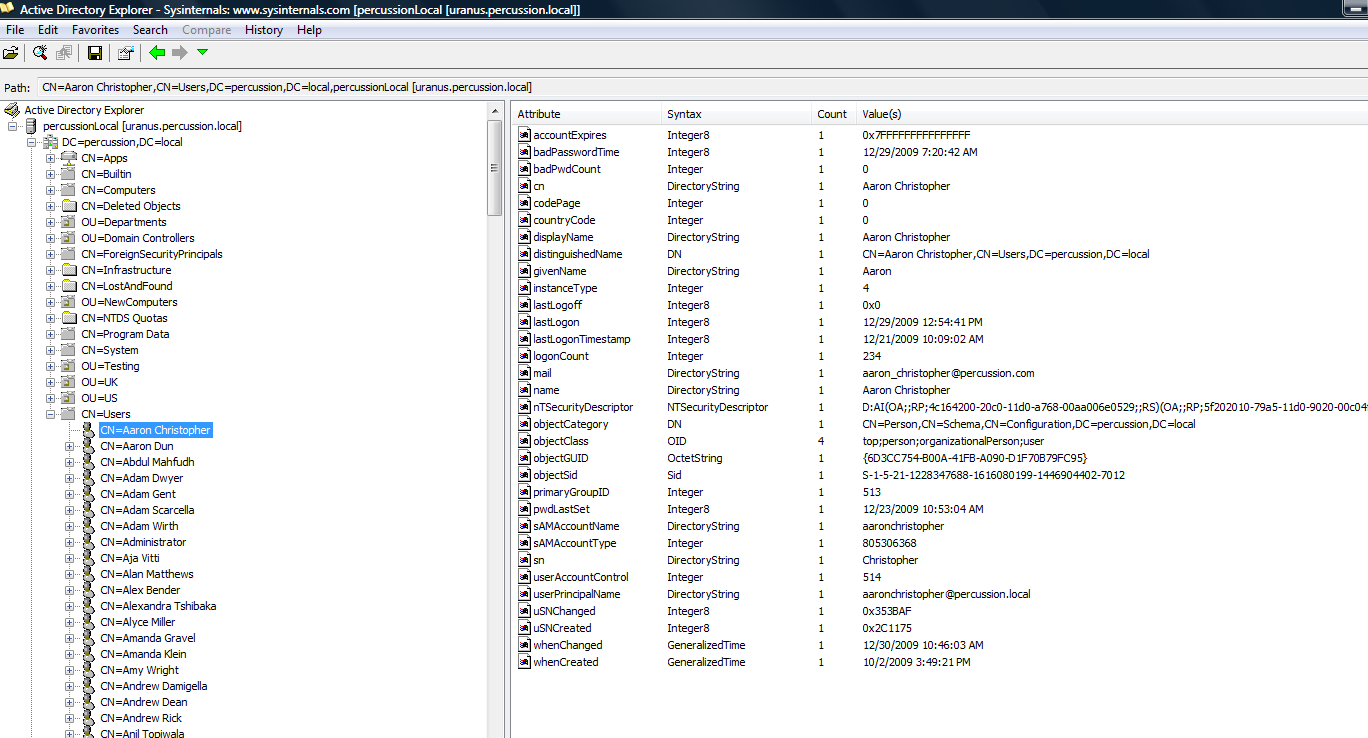Viewport: 1368px width, 738px height.
Task: Expand the OU=Departments node
Action: click(x=51, y=222)
